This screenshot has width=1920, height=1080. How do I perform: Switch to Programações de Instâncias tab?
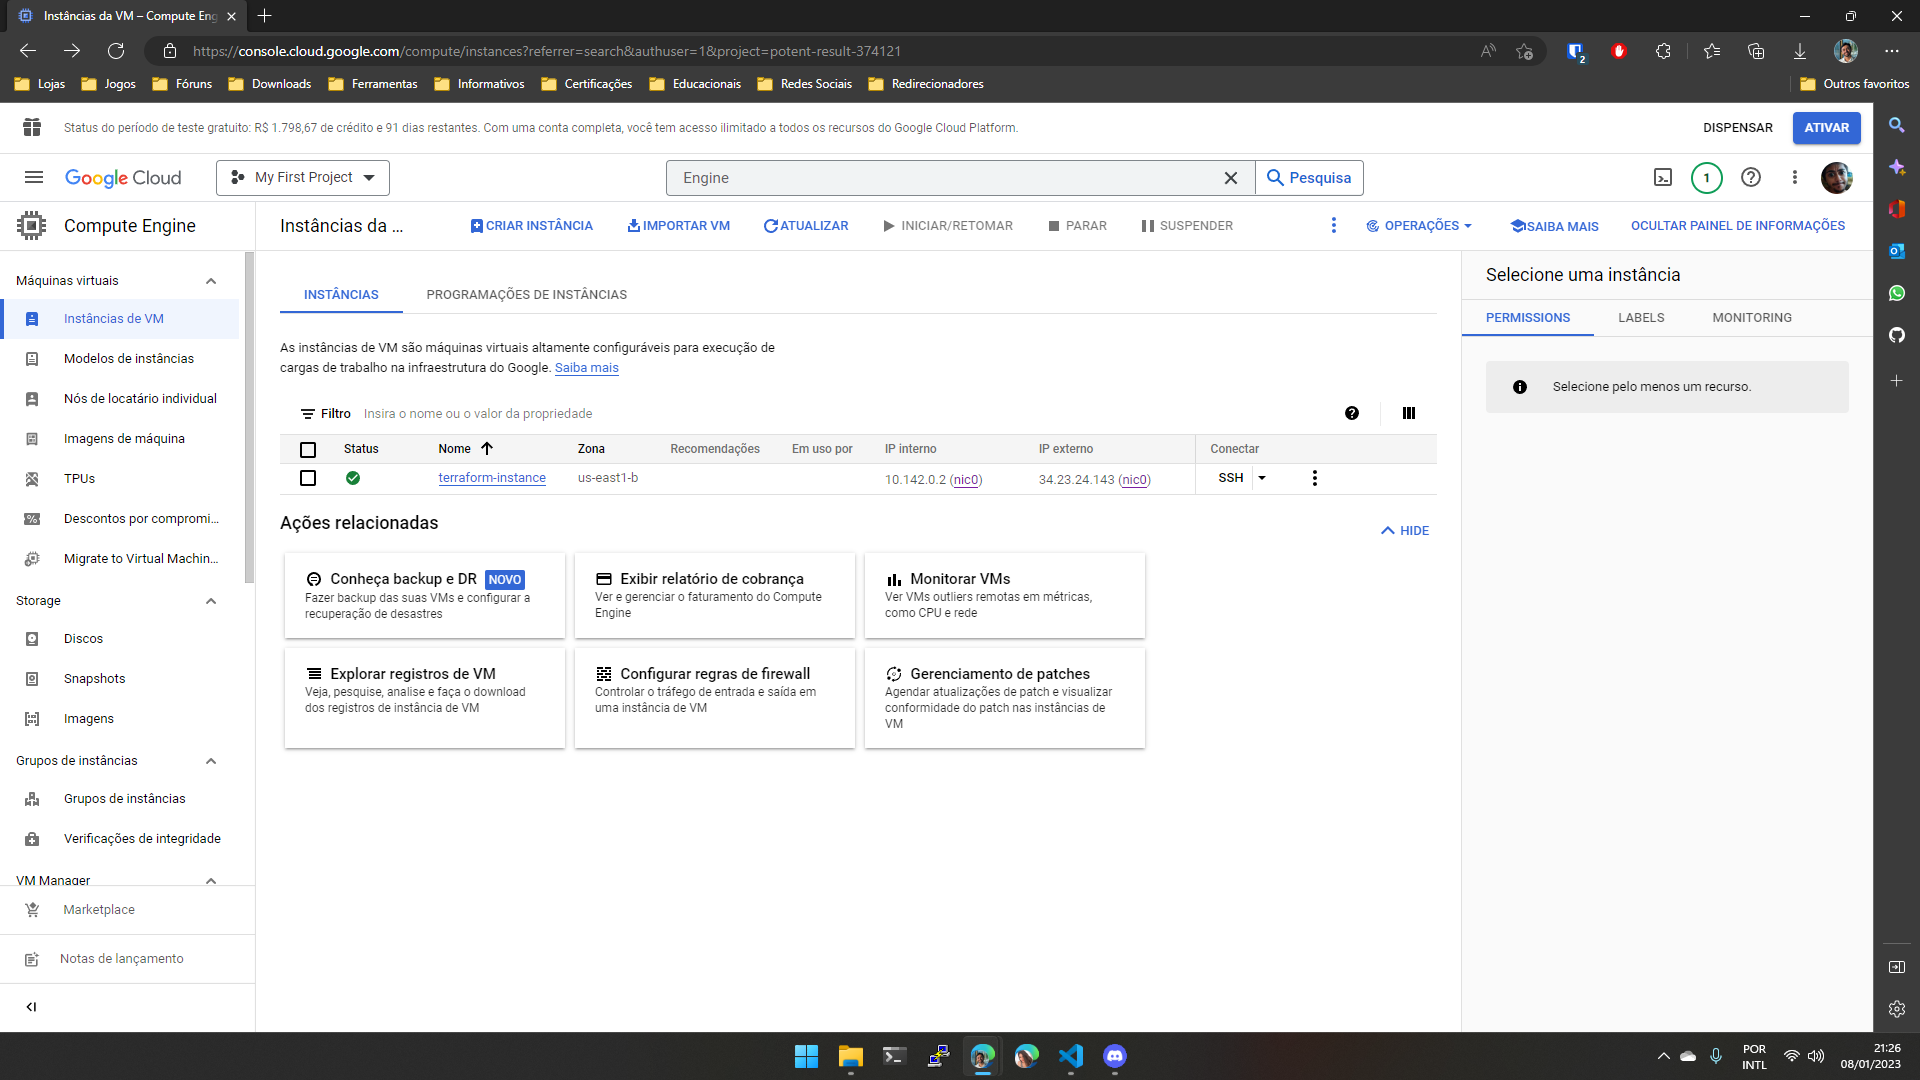tap(526, 294)
